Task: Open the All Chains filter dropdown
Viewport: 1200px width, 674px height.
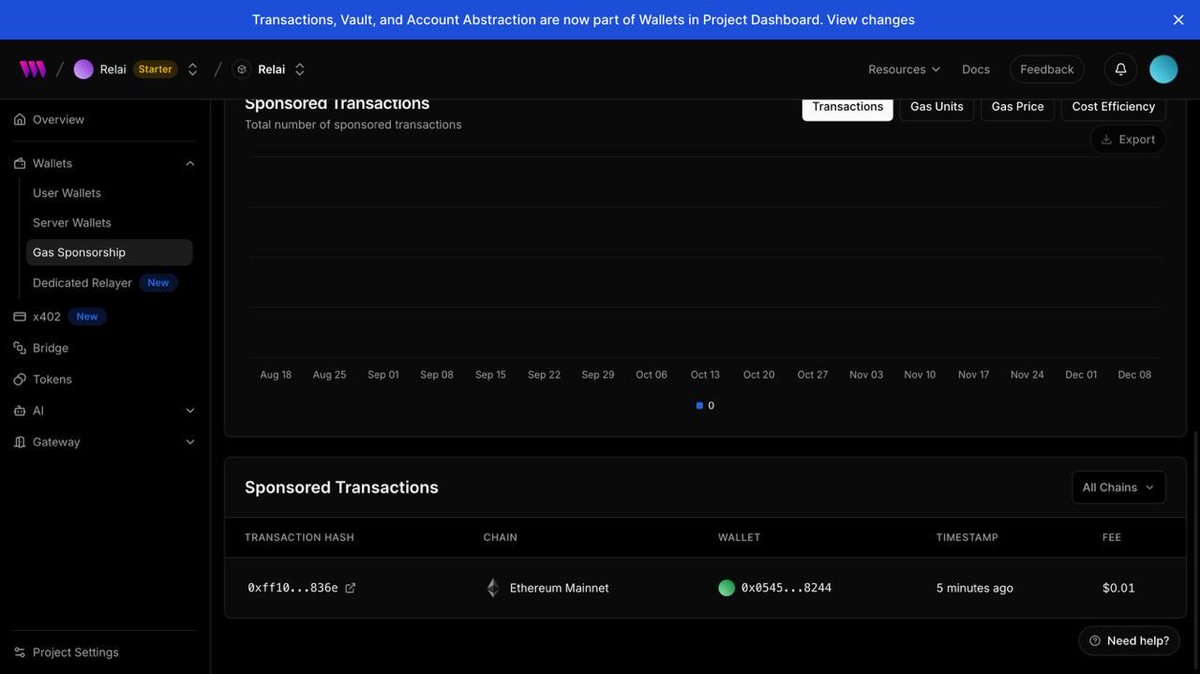Action: coord(1119,487)
